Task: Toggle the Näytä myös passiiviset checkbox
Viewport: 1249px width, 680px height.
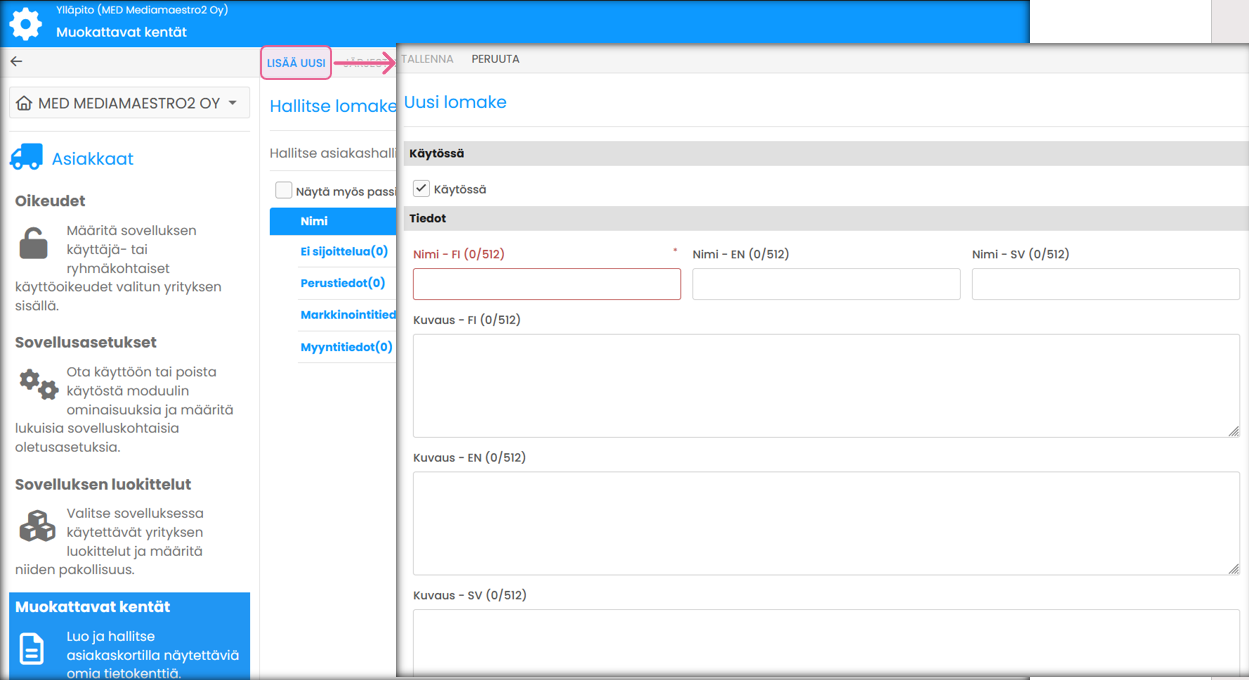Action: 284,190
